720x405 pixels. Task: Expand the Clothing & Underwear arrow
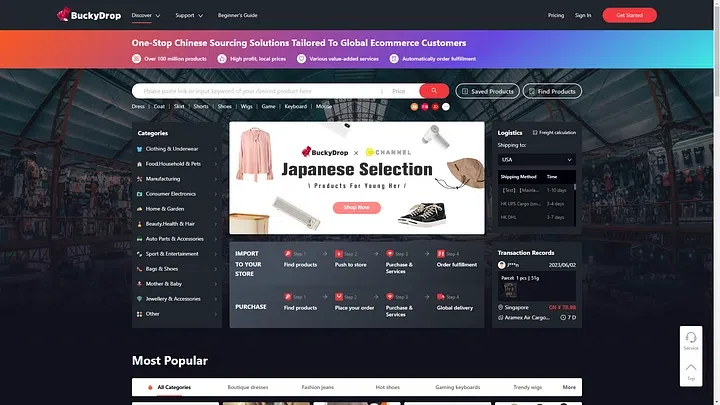tap(215, 149)
